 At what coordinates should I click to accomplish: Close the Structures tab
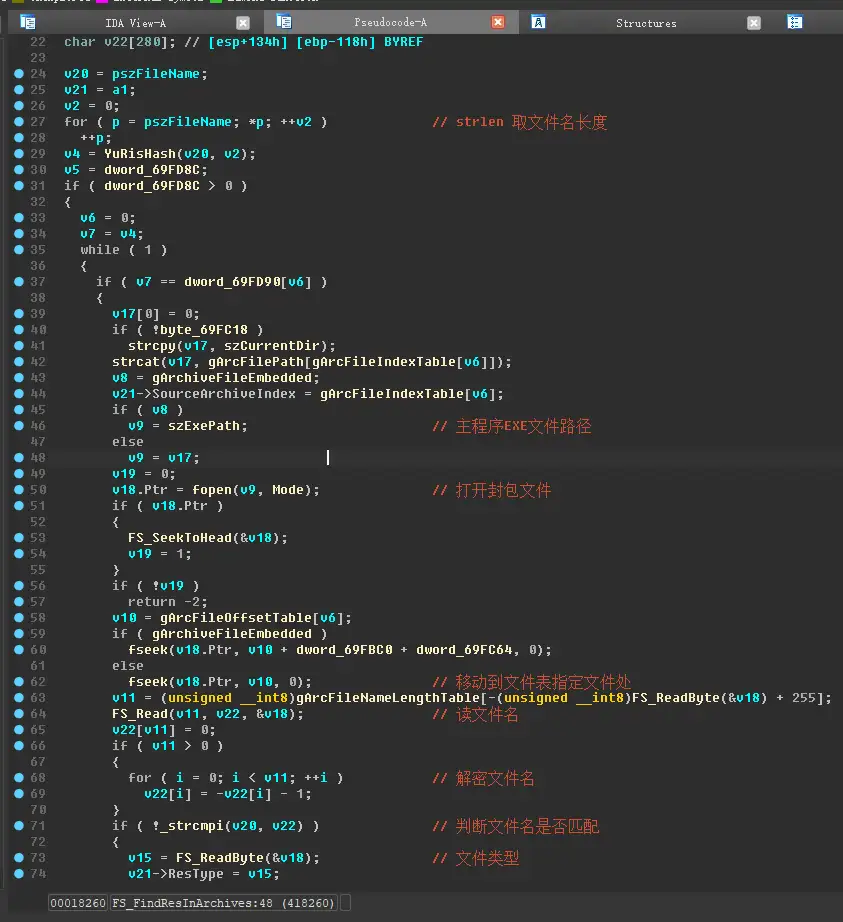(x=754, y=23)
